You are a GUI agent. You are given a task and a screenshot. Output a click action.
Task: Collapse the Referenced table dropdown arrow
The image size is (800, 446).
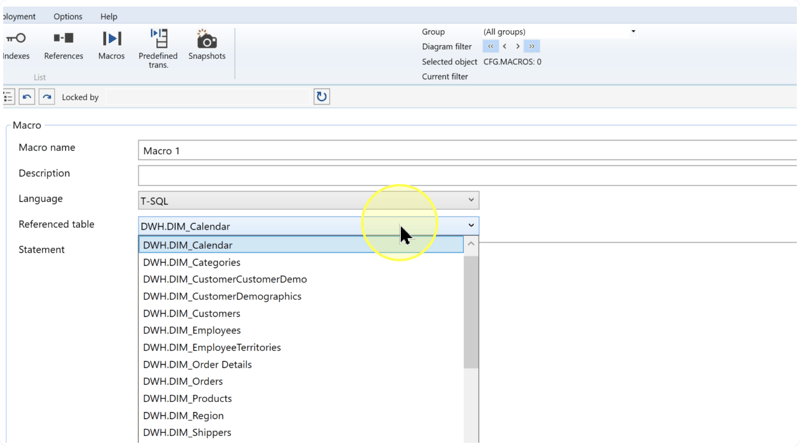pyautogui.click(x=471, y=226)
